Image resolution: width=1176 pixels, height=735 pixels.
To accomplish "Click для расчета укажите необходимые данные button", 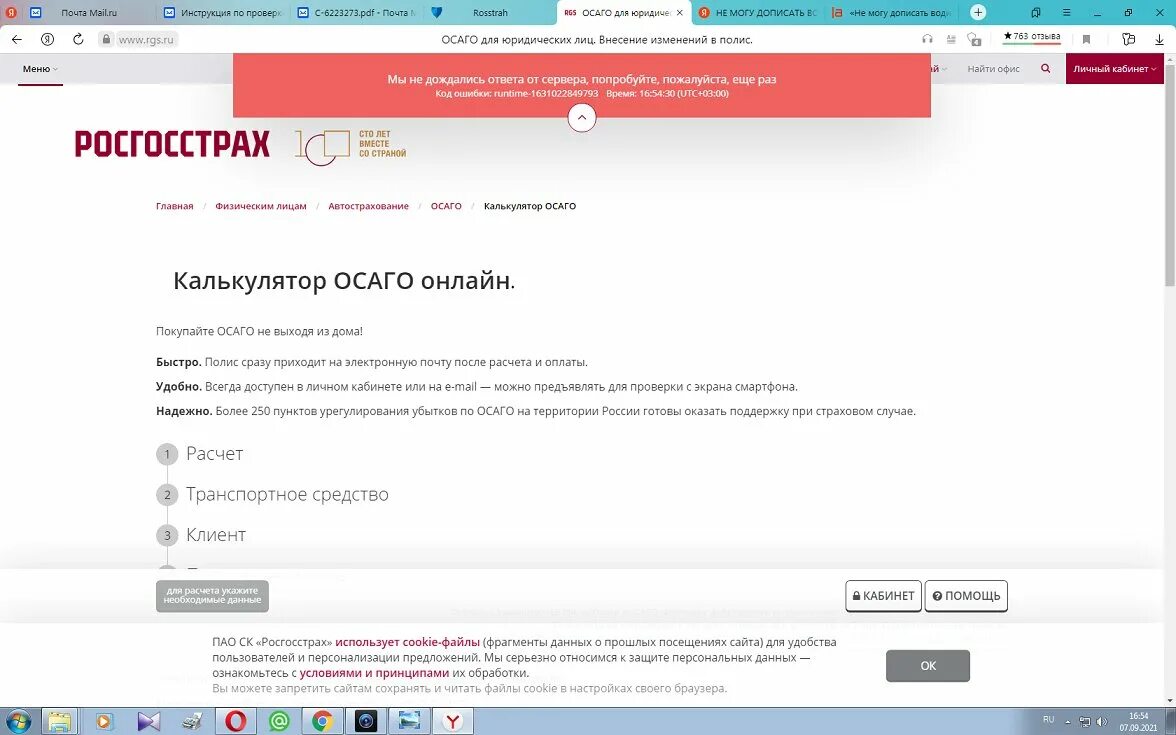I will point(212,596).
